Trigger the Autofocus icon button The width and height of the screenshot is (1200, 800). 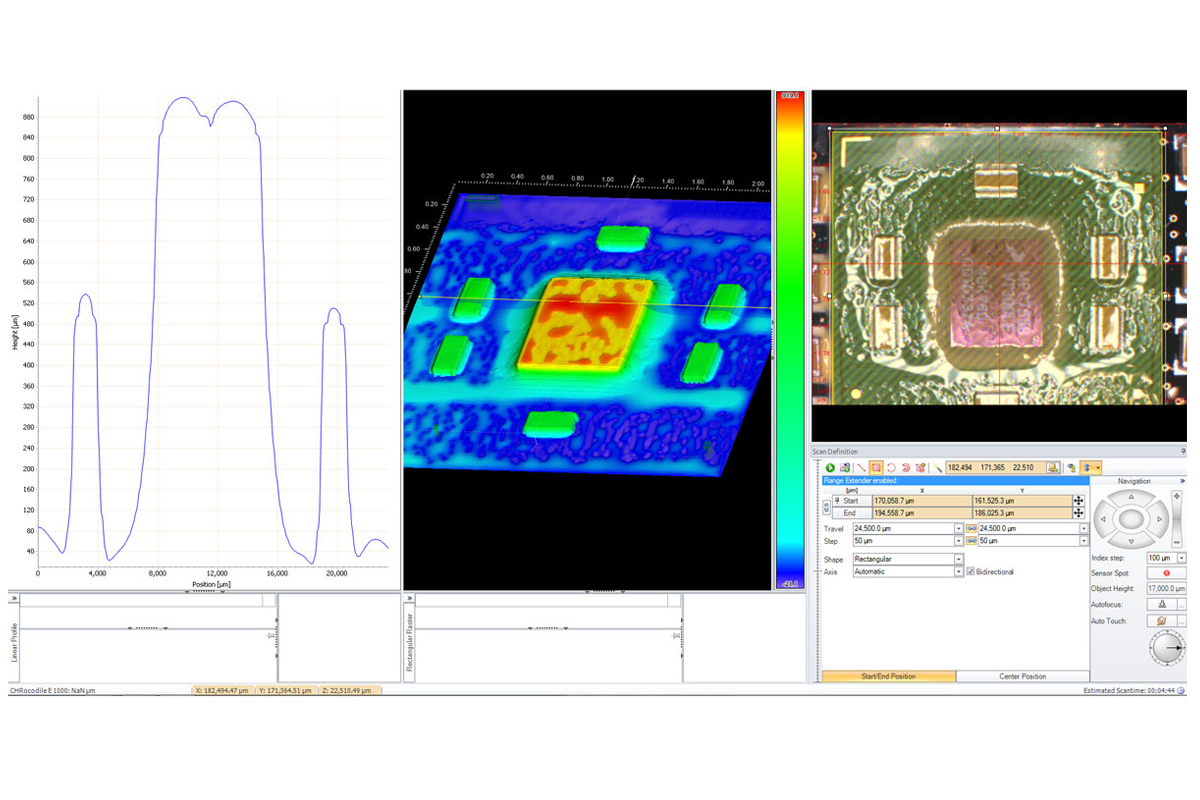click(1162, 605)
